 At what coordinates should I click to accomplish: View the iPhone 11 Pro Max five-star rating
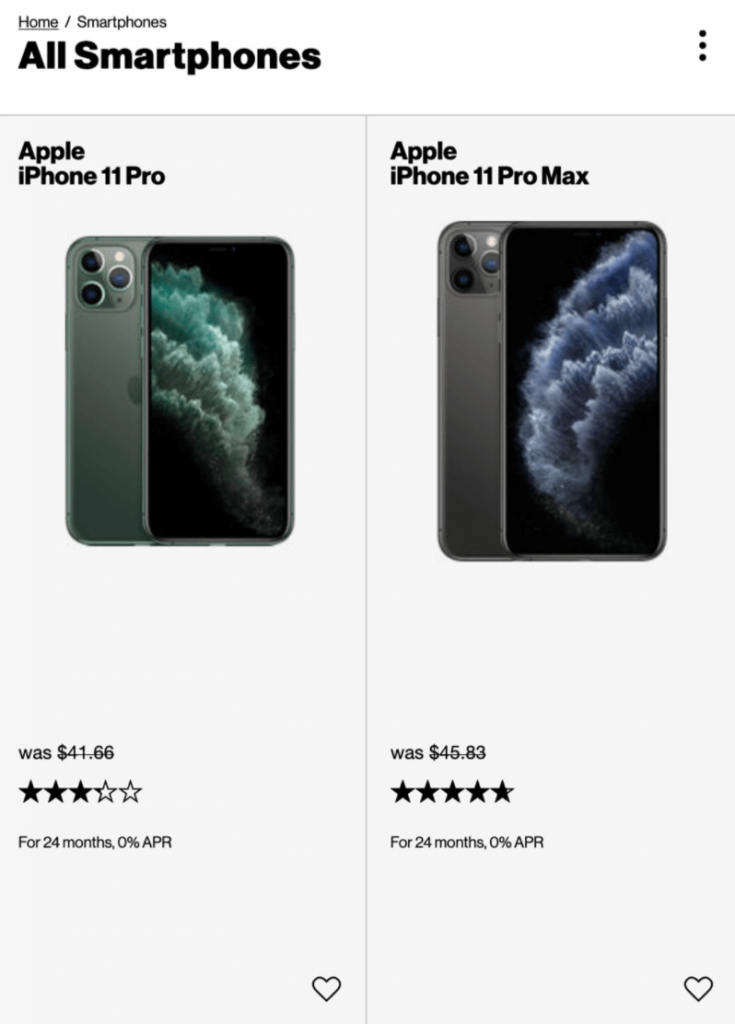click(x=452, y=792)
